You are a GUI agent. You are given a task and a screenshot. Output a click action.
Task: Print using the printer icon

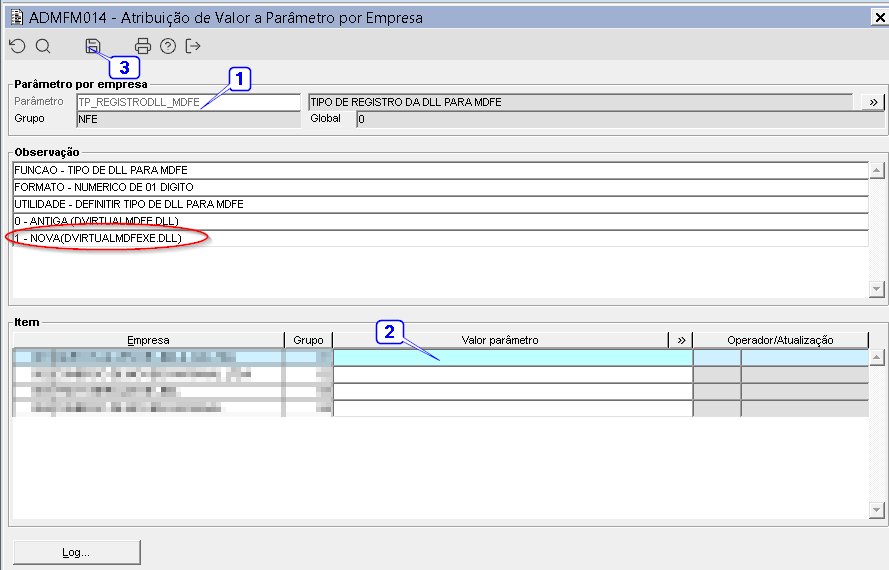point(143,46)
